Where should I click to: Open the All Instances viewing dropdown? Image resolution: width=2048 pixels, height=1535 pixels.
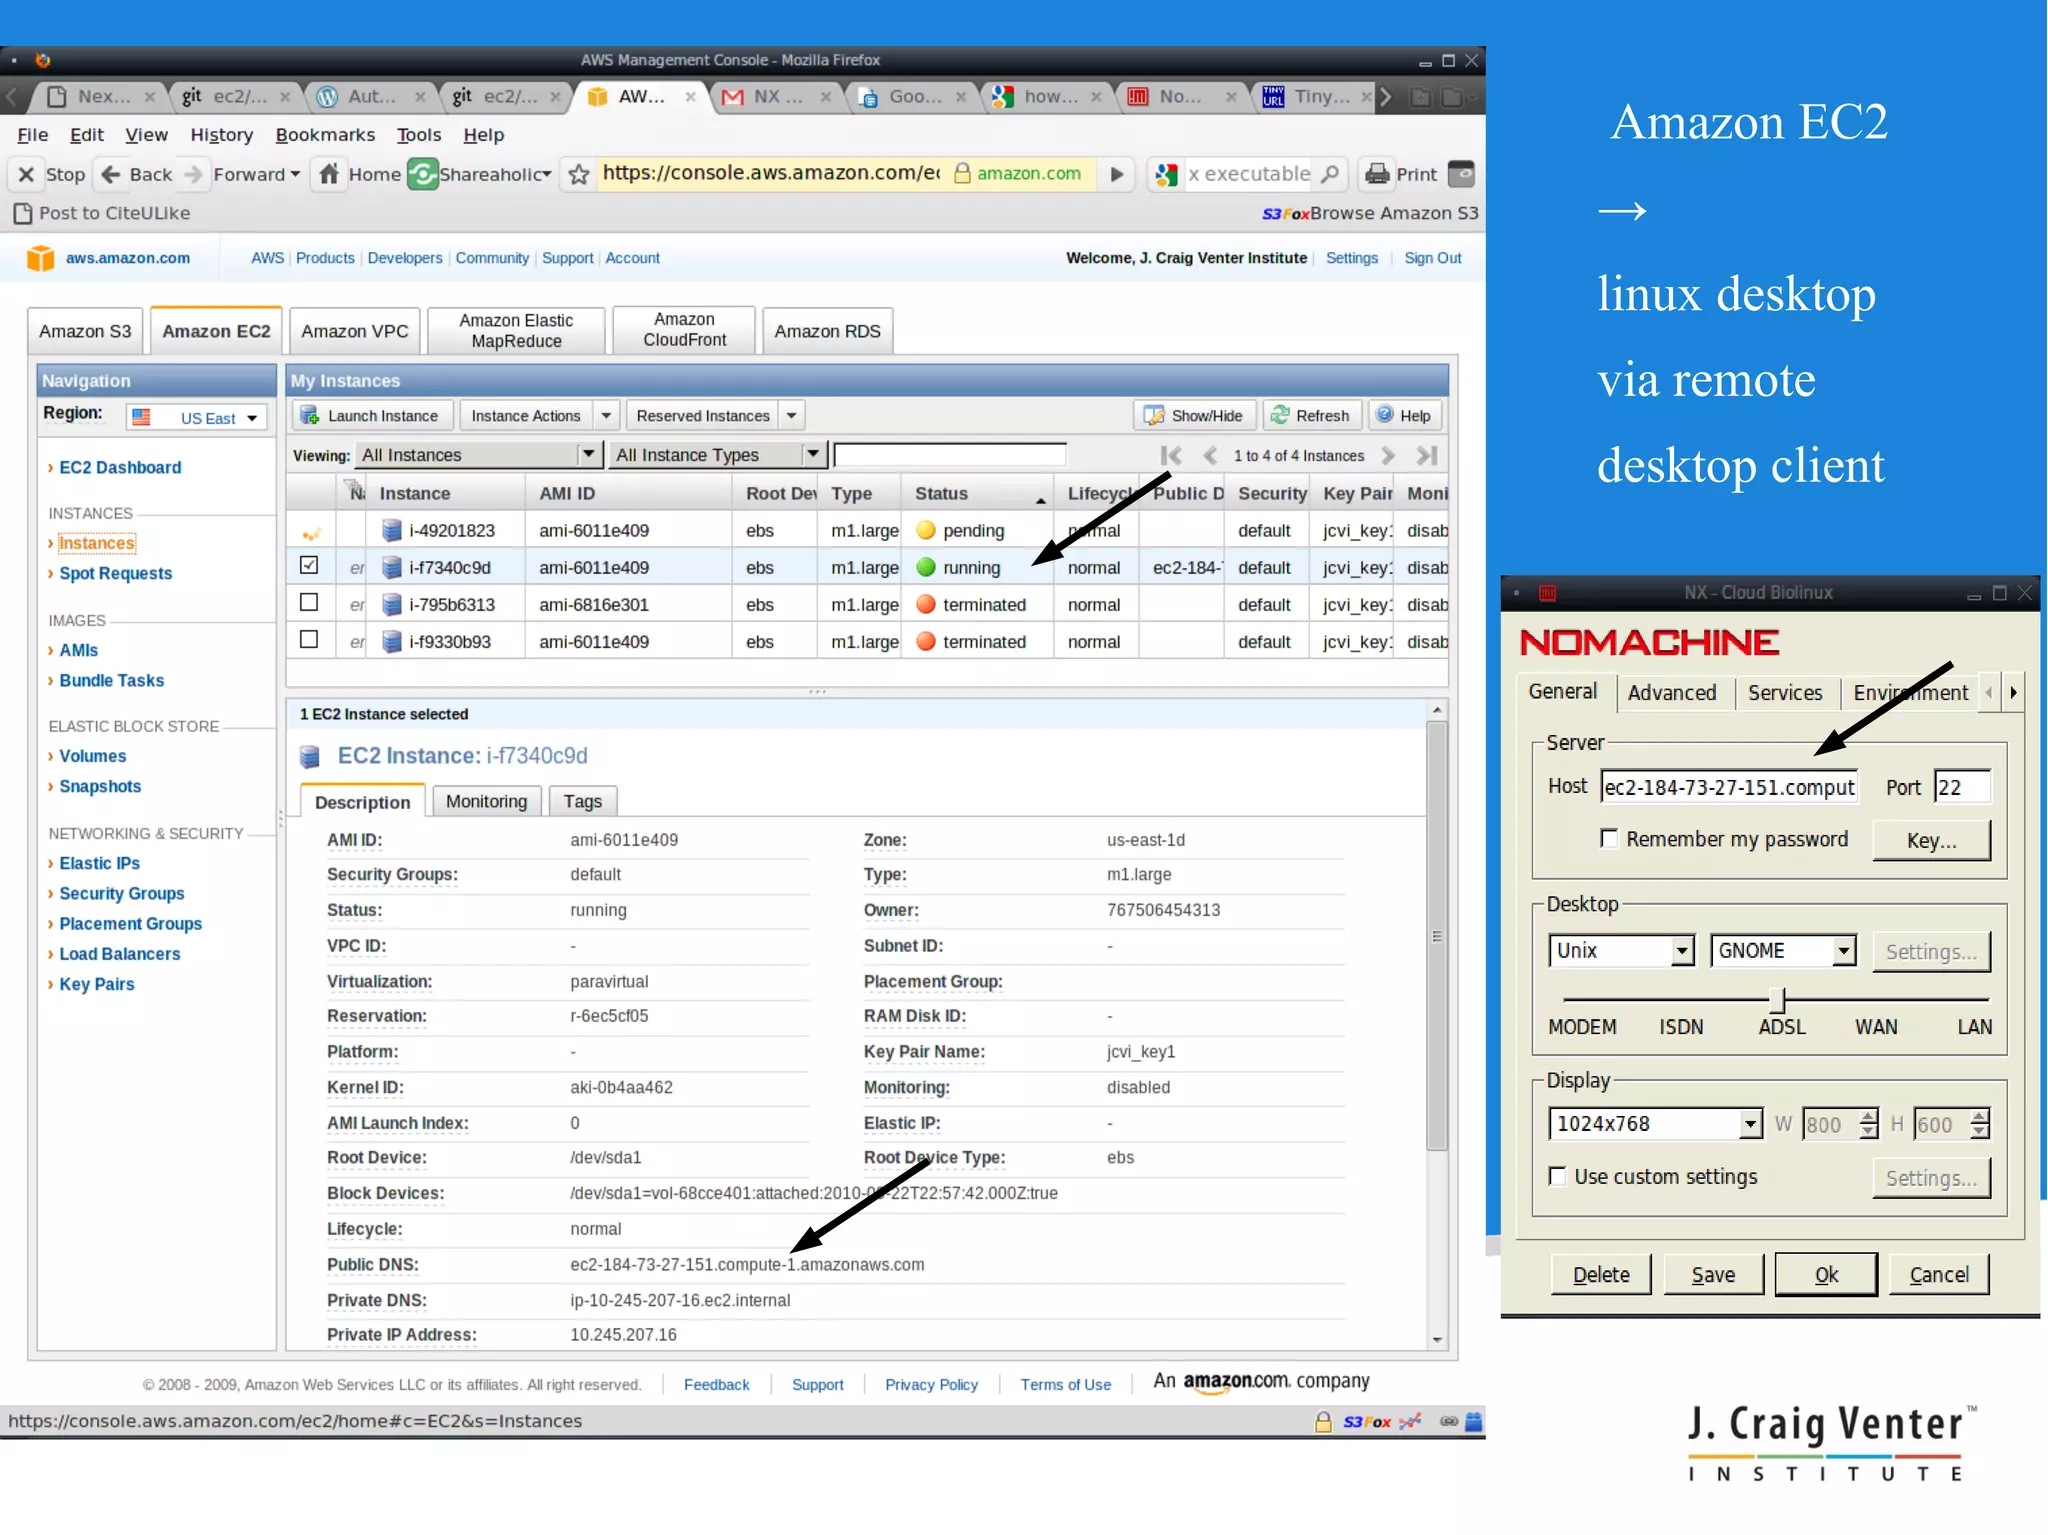479,456
